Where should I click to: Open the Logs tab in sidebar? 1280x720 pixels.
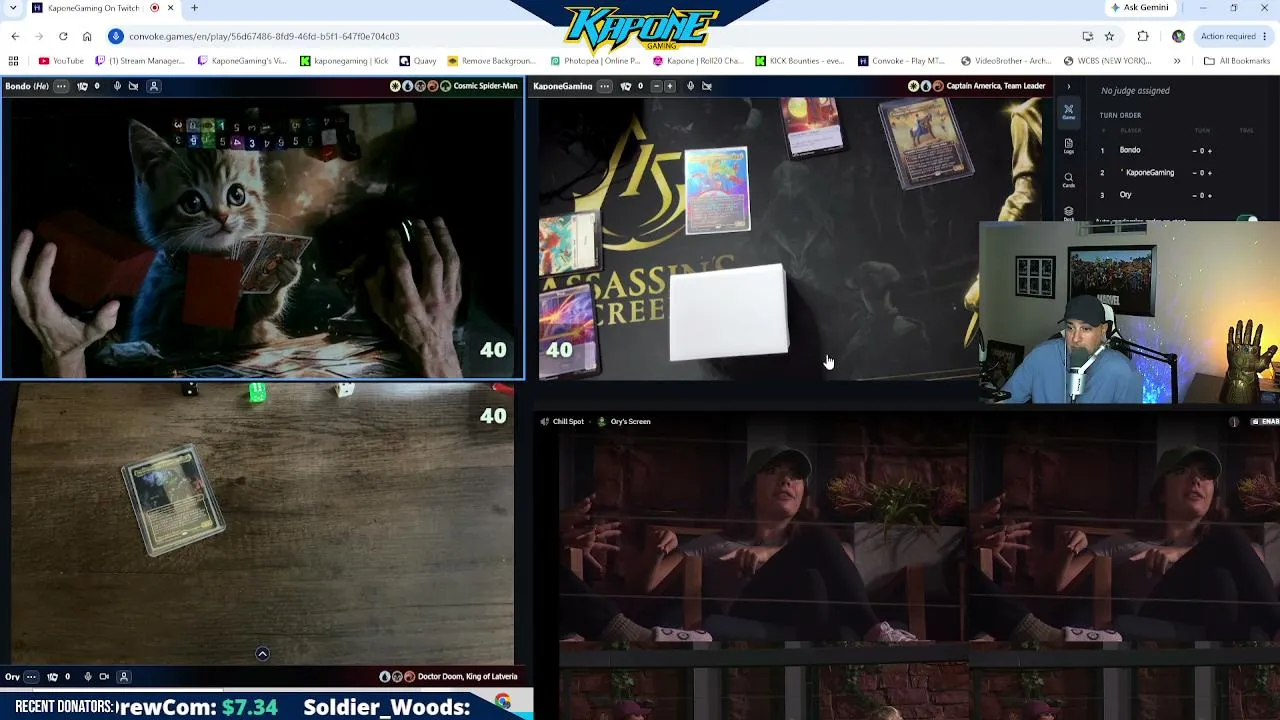tap(1068, 146)
